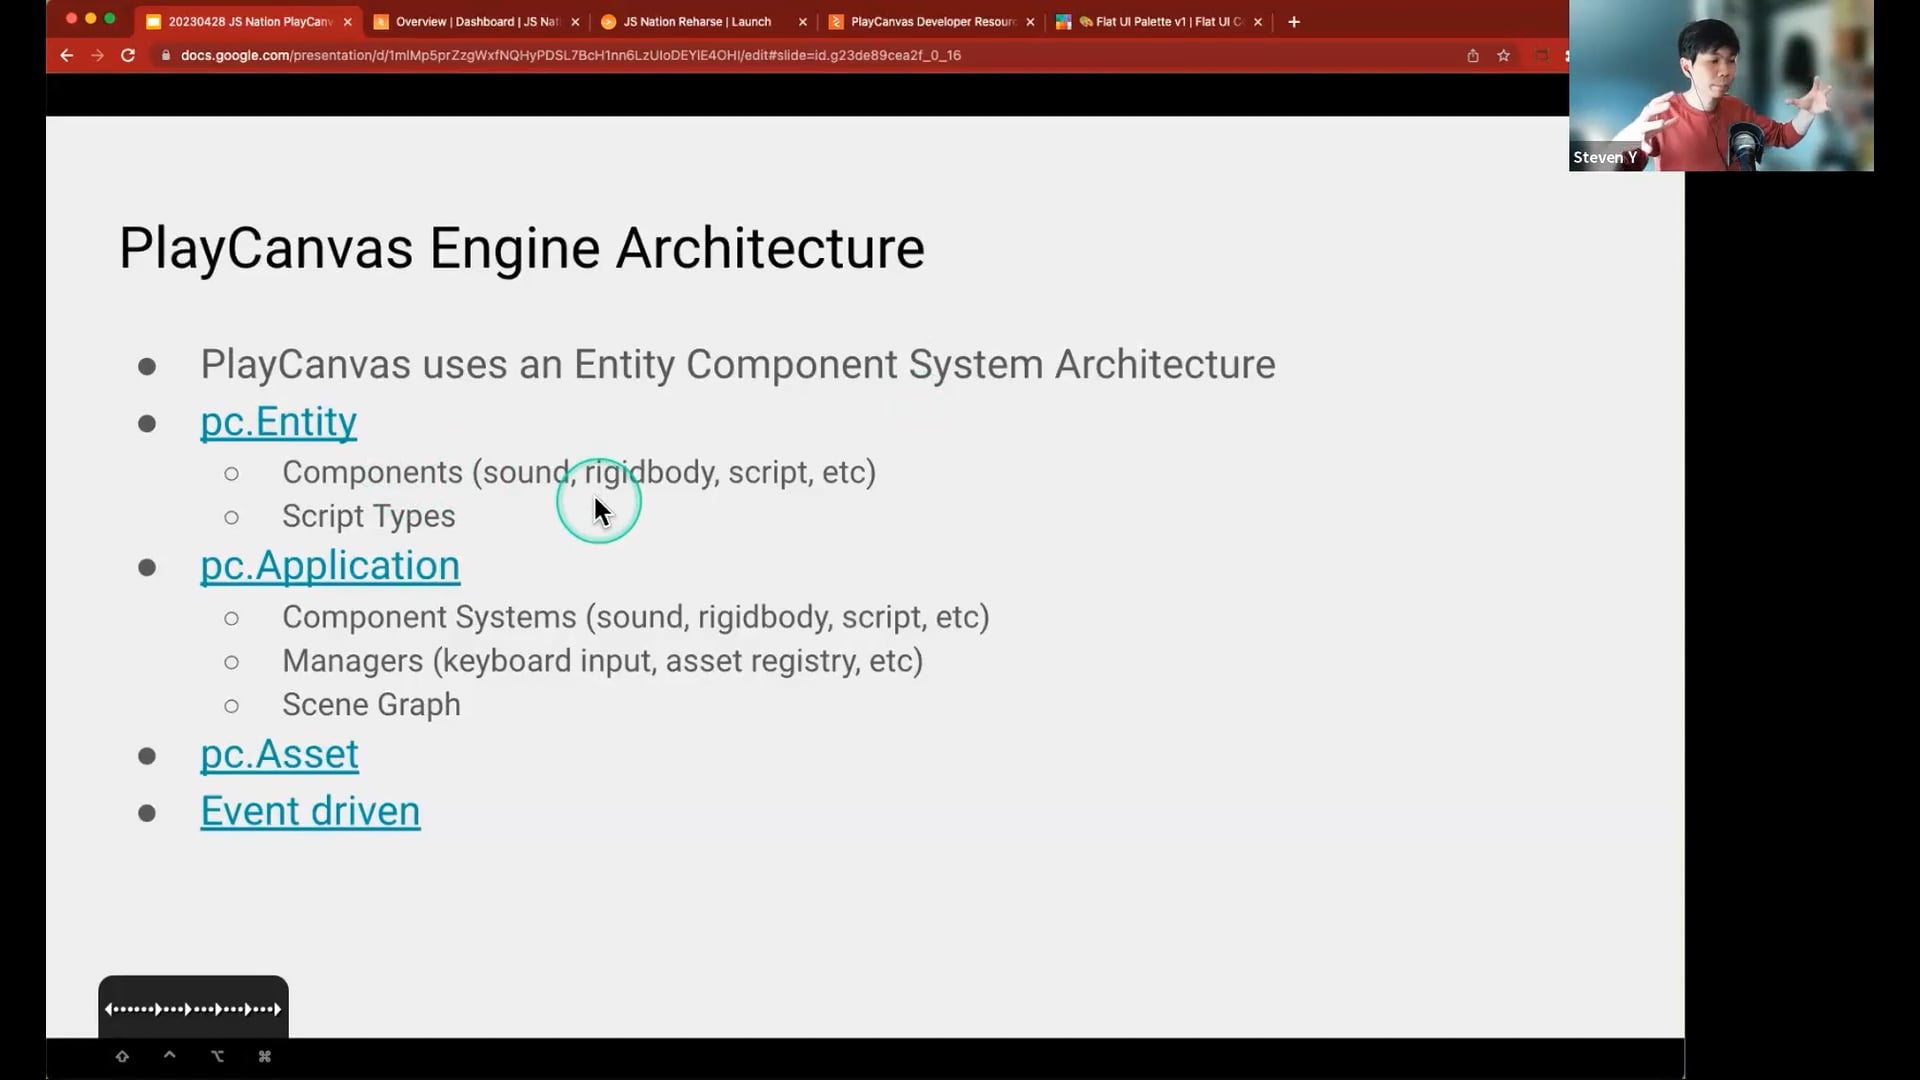This screenshot has width=1920, height=1080.
Task: Bookmark this page with star icon
Action: [1503, 55]
